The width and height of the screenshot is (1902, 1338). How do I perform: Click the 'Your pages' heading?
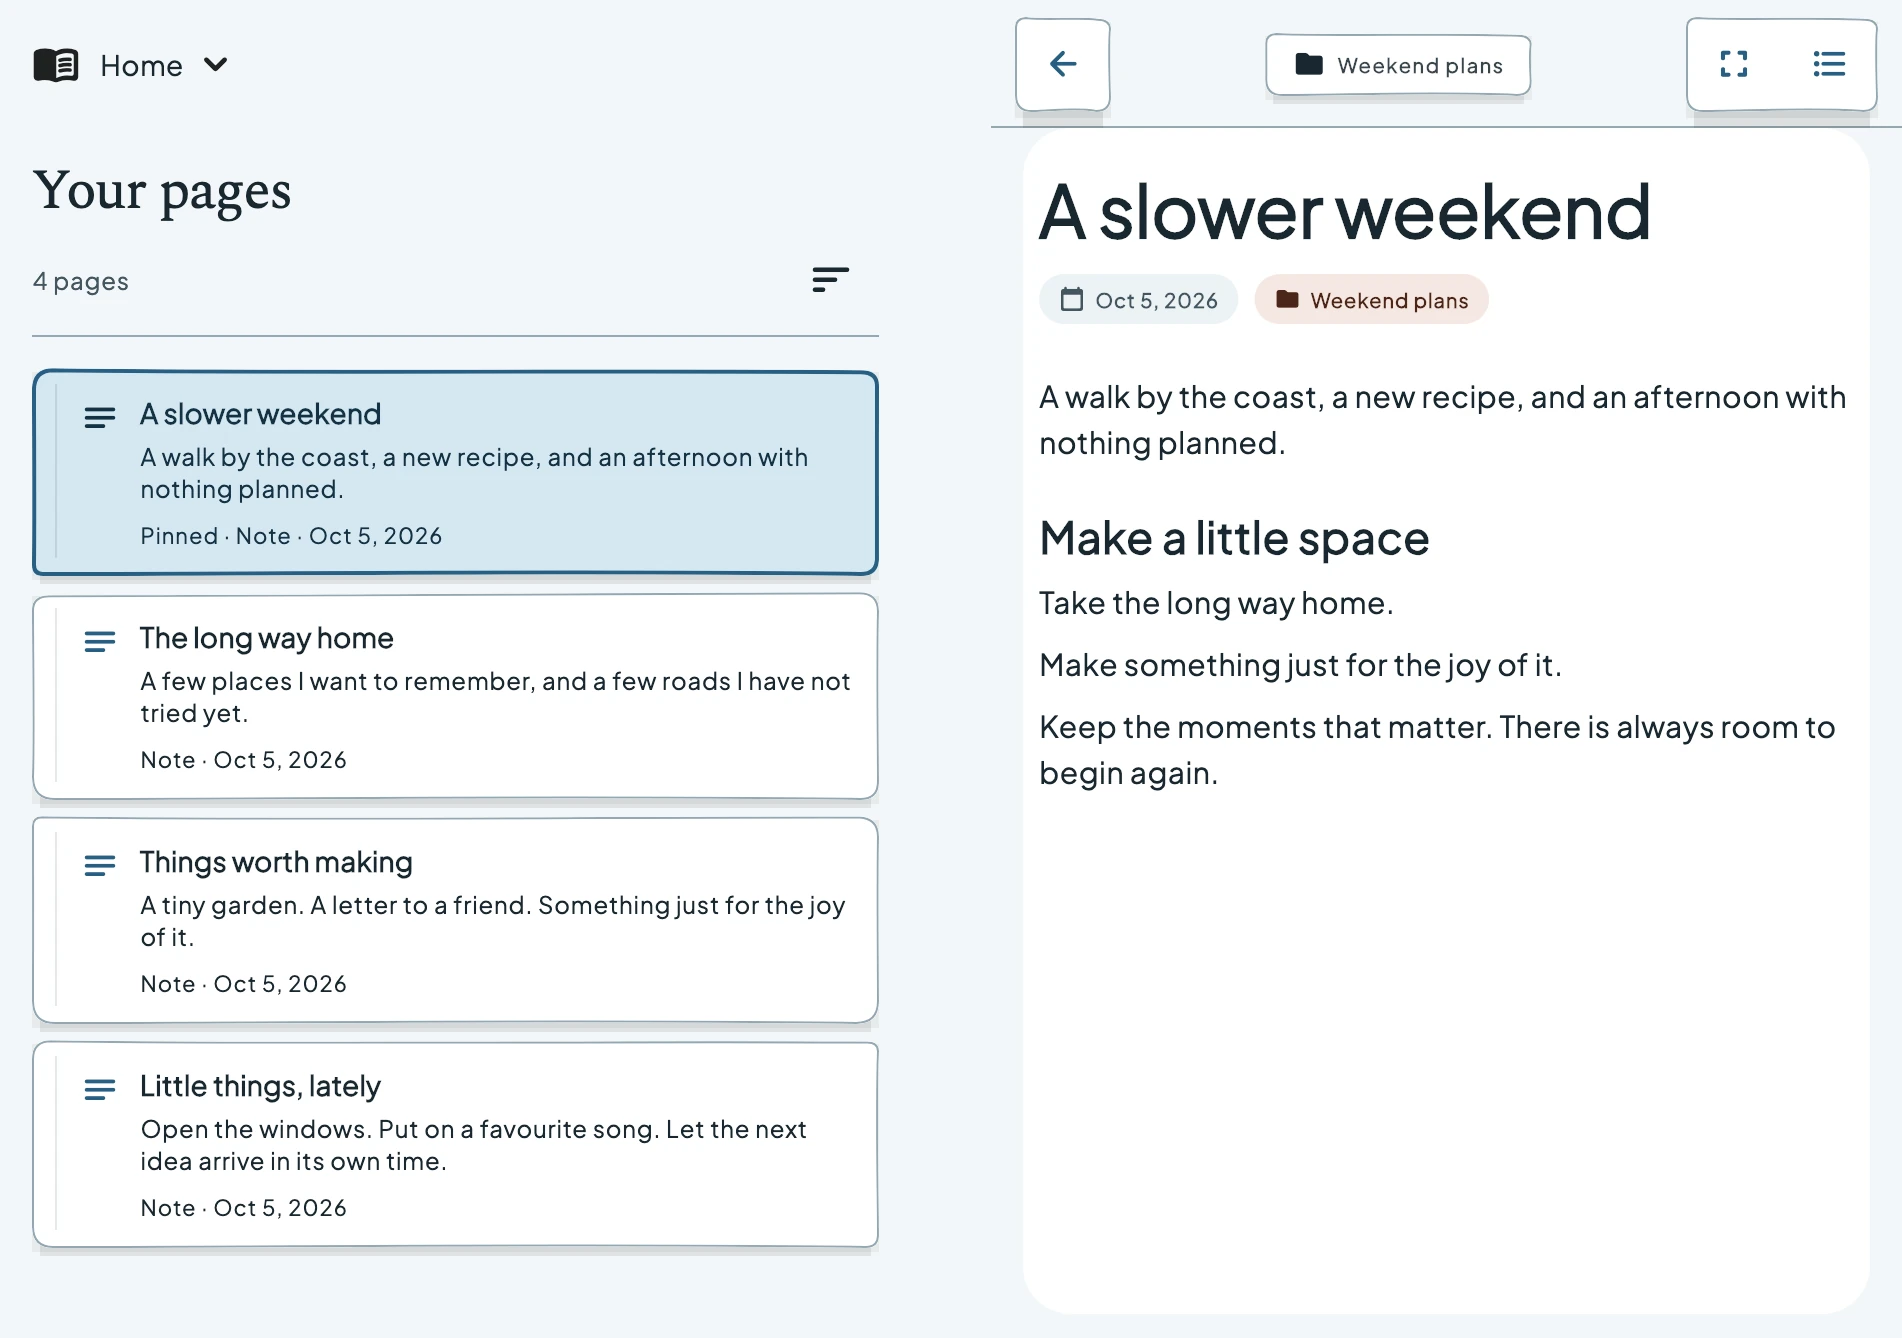click(x=162, y=191)
